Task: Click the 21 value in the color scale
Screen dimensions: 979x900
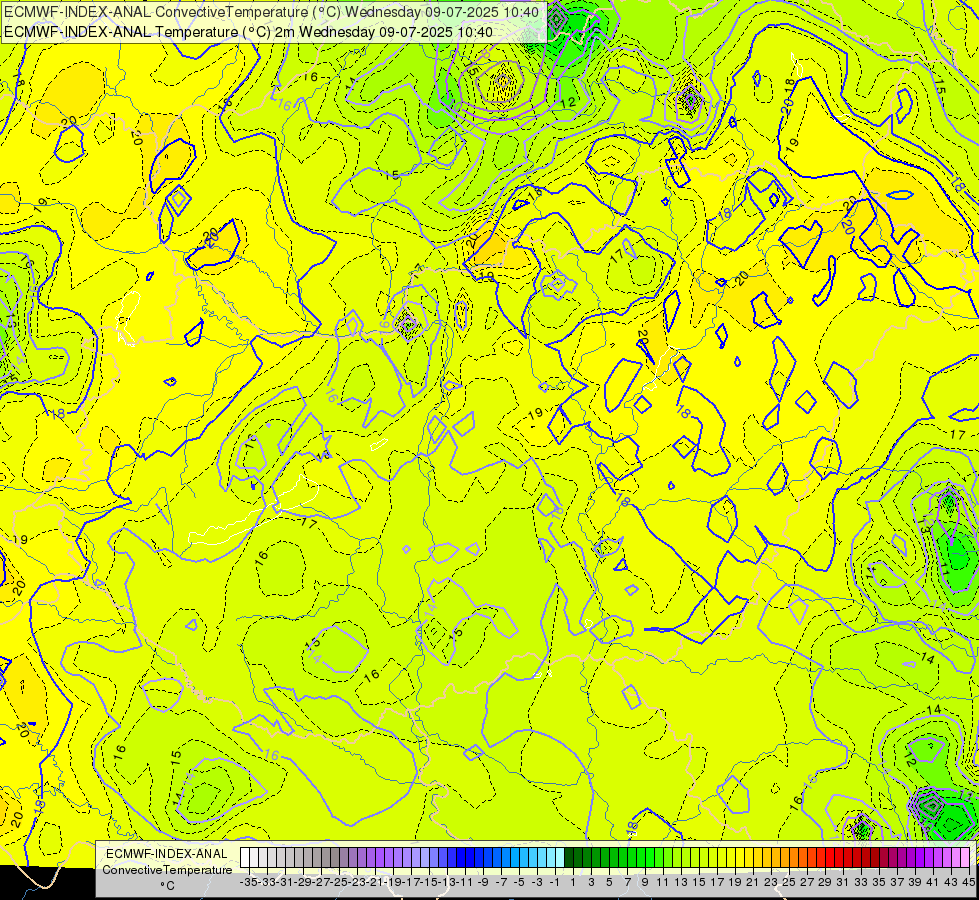Action: pyautogui.click(x=752, y=882)
